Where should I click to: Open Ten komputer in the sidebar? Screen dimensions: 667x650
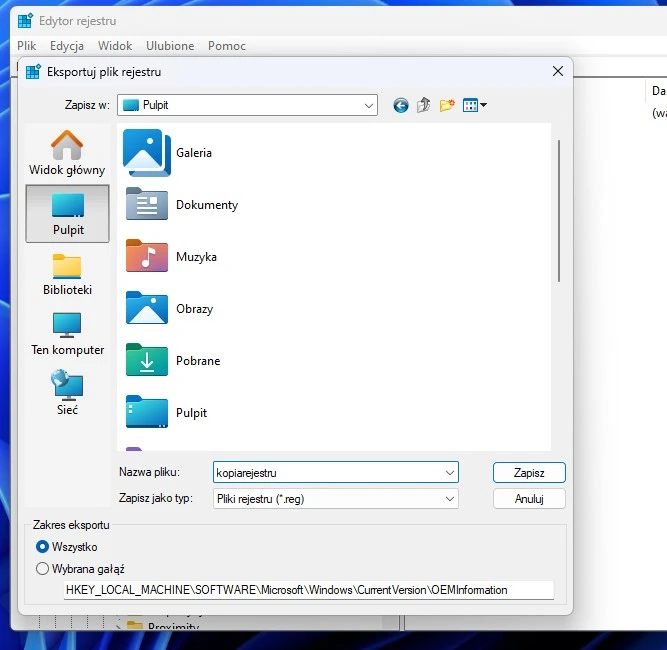[x=67, y=334]
